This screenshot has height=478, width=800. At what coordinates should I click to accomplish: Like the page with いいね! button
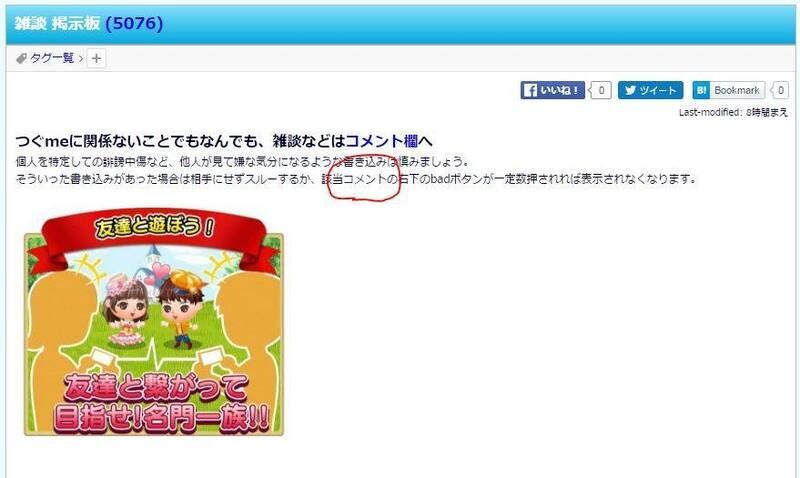pyautogui.click(x=553, y=90)
